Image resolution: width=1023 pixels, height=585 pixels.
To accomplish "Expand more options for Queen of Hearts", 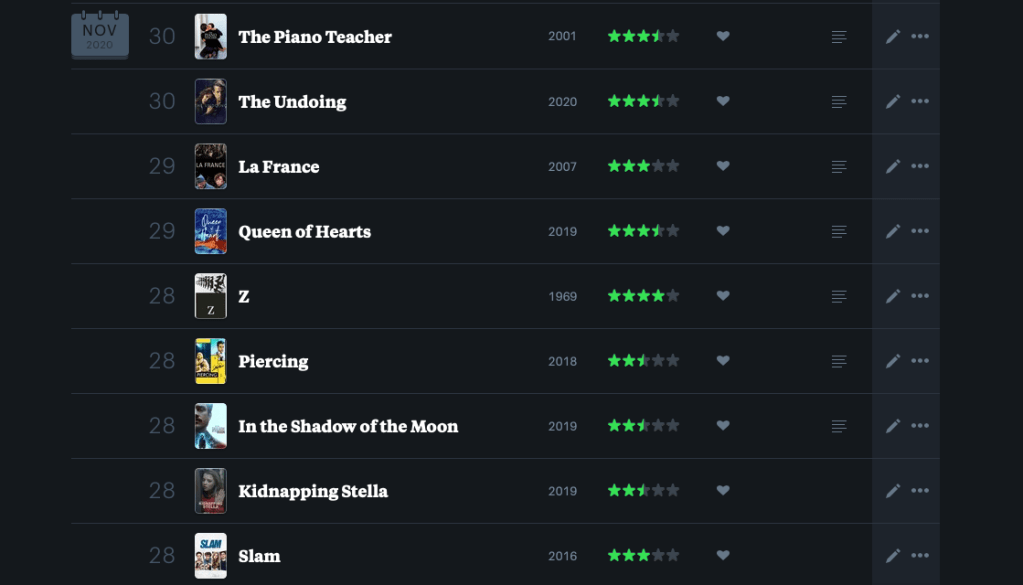I will point(920,231).
